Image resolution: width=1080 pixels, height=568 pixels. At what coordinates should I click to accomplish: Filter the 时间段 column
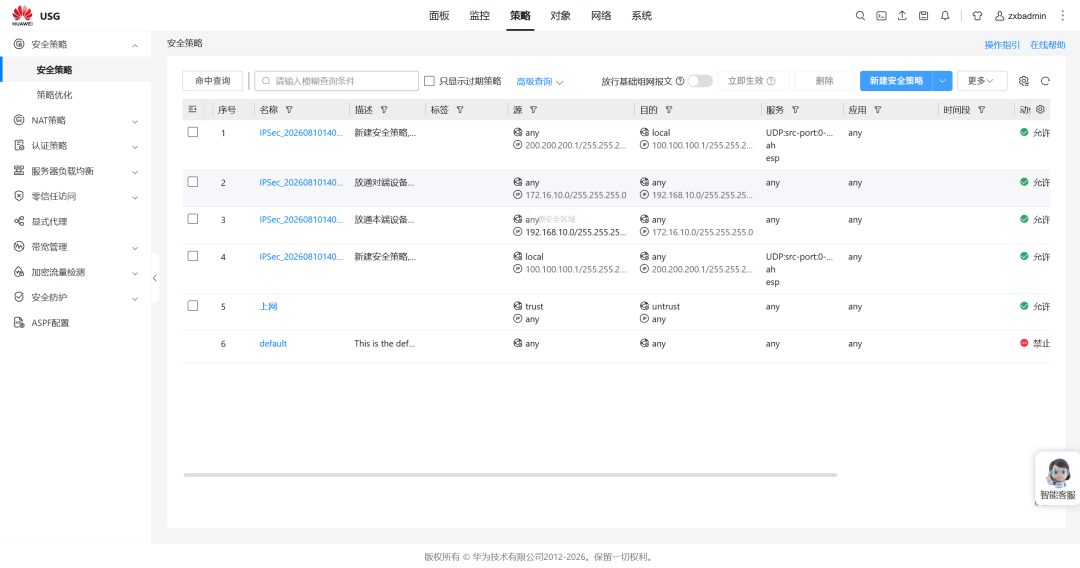coord(982,109)
